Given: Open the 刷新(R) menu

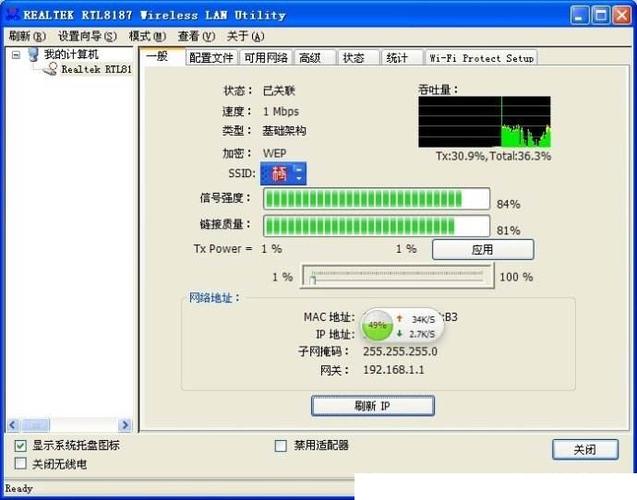Looking at the screenshot, I should click(x=27, y=37).
